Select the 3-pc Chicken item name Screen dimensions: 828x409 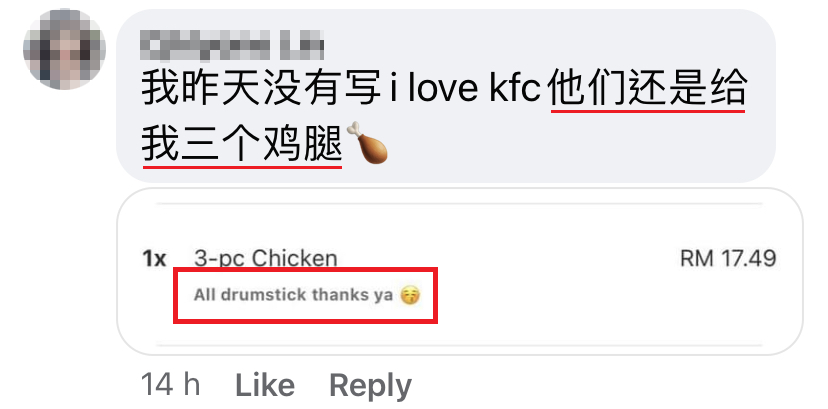(266, 259)
